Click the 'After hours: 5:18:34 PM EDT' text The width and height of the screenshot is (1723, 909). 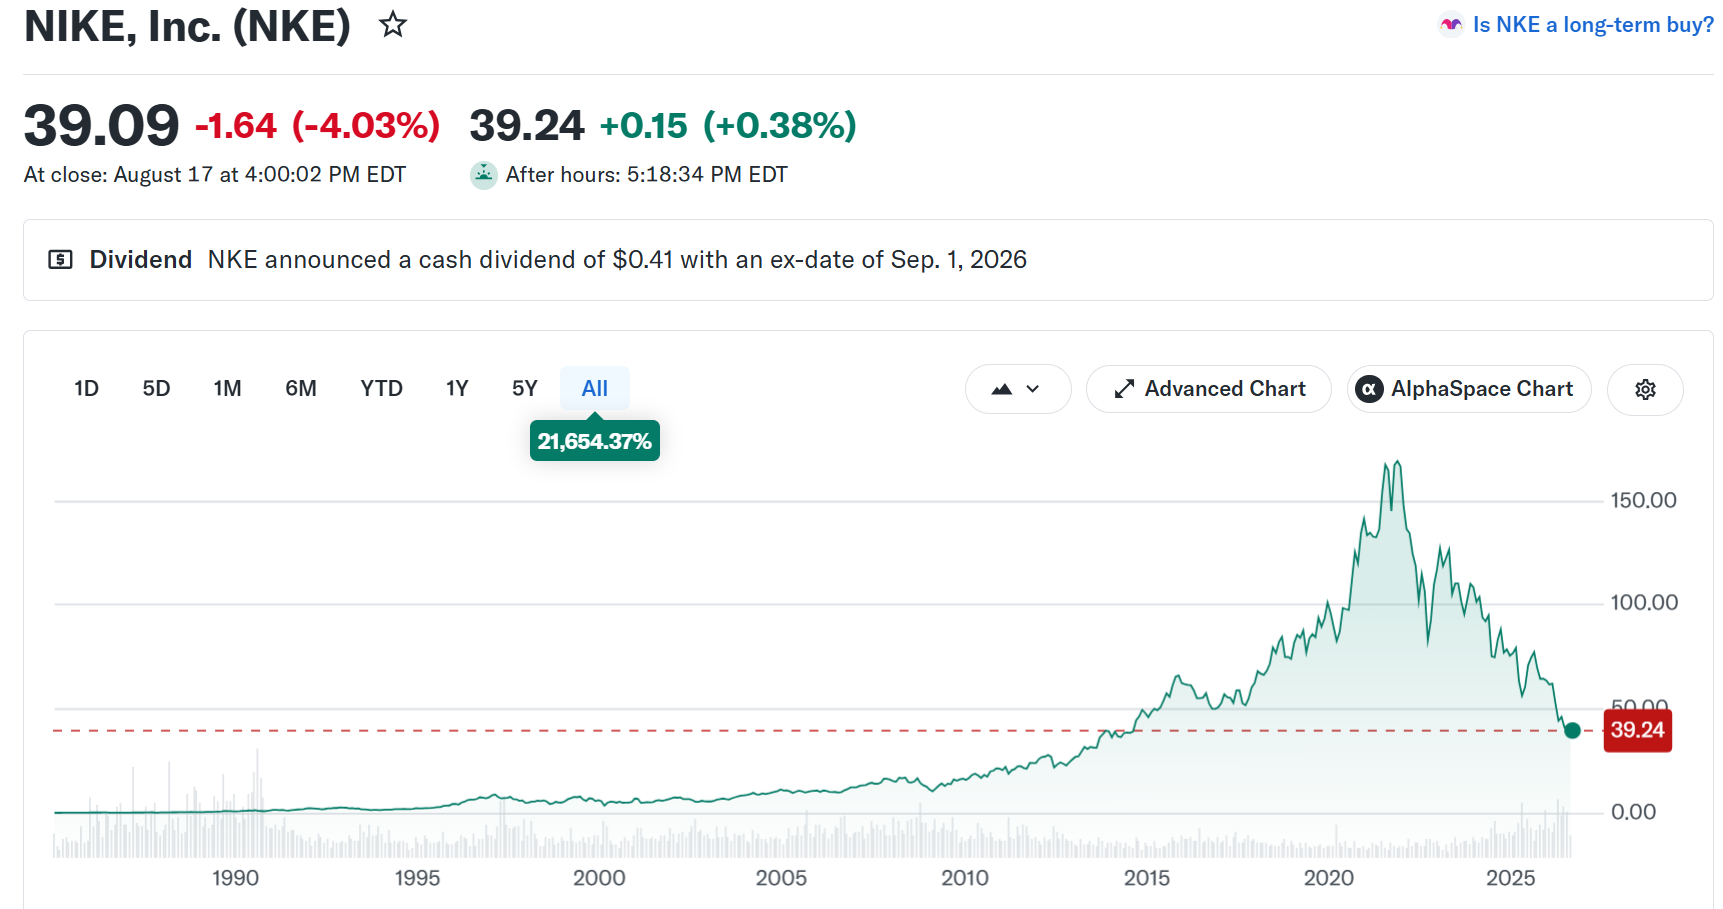tap(646, 175)
